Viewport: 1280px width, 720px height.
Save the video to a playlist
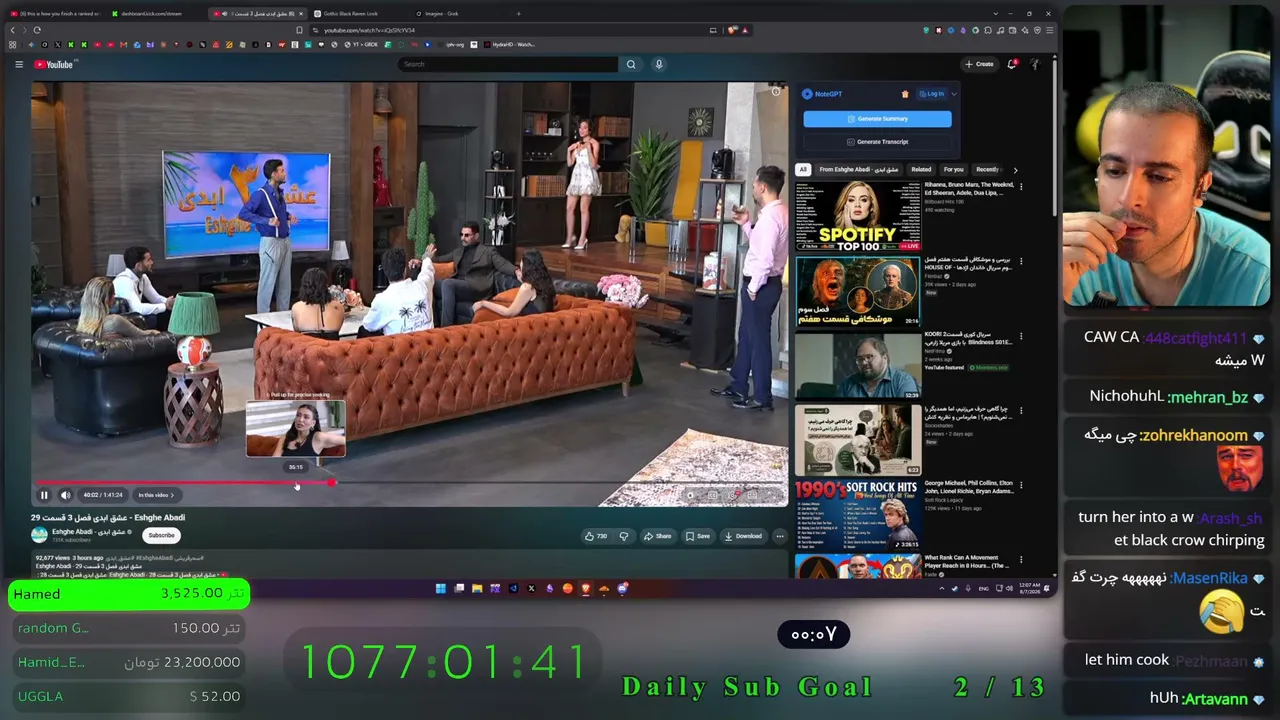(x=698, y=536)
